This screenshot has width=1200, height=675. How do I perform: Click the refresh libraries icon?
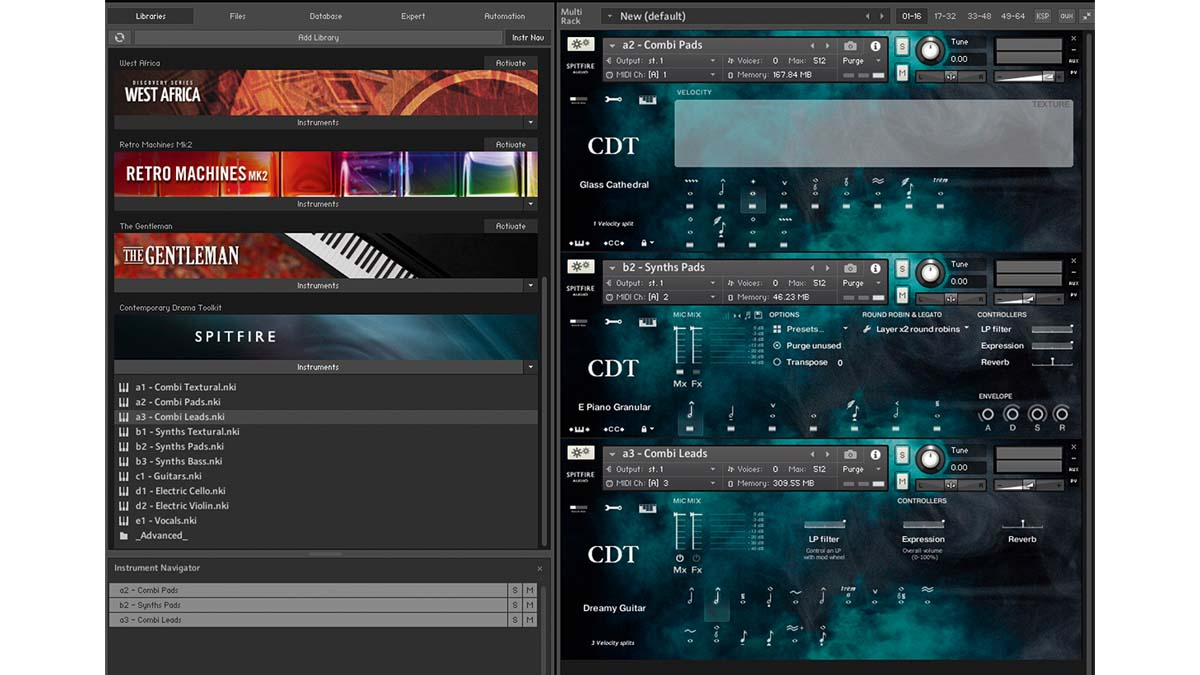click(x=120, y=38)
